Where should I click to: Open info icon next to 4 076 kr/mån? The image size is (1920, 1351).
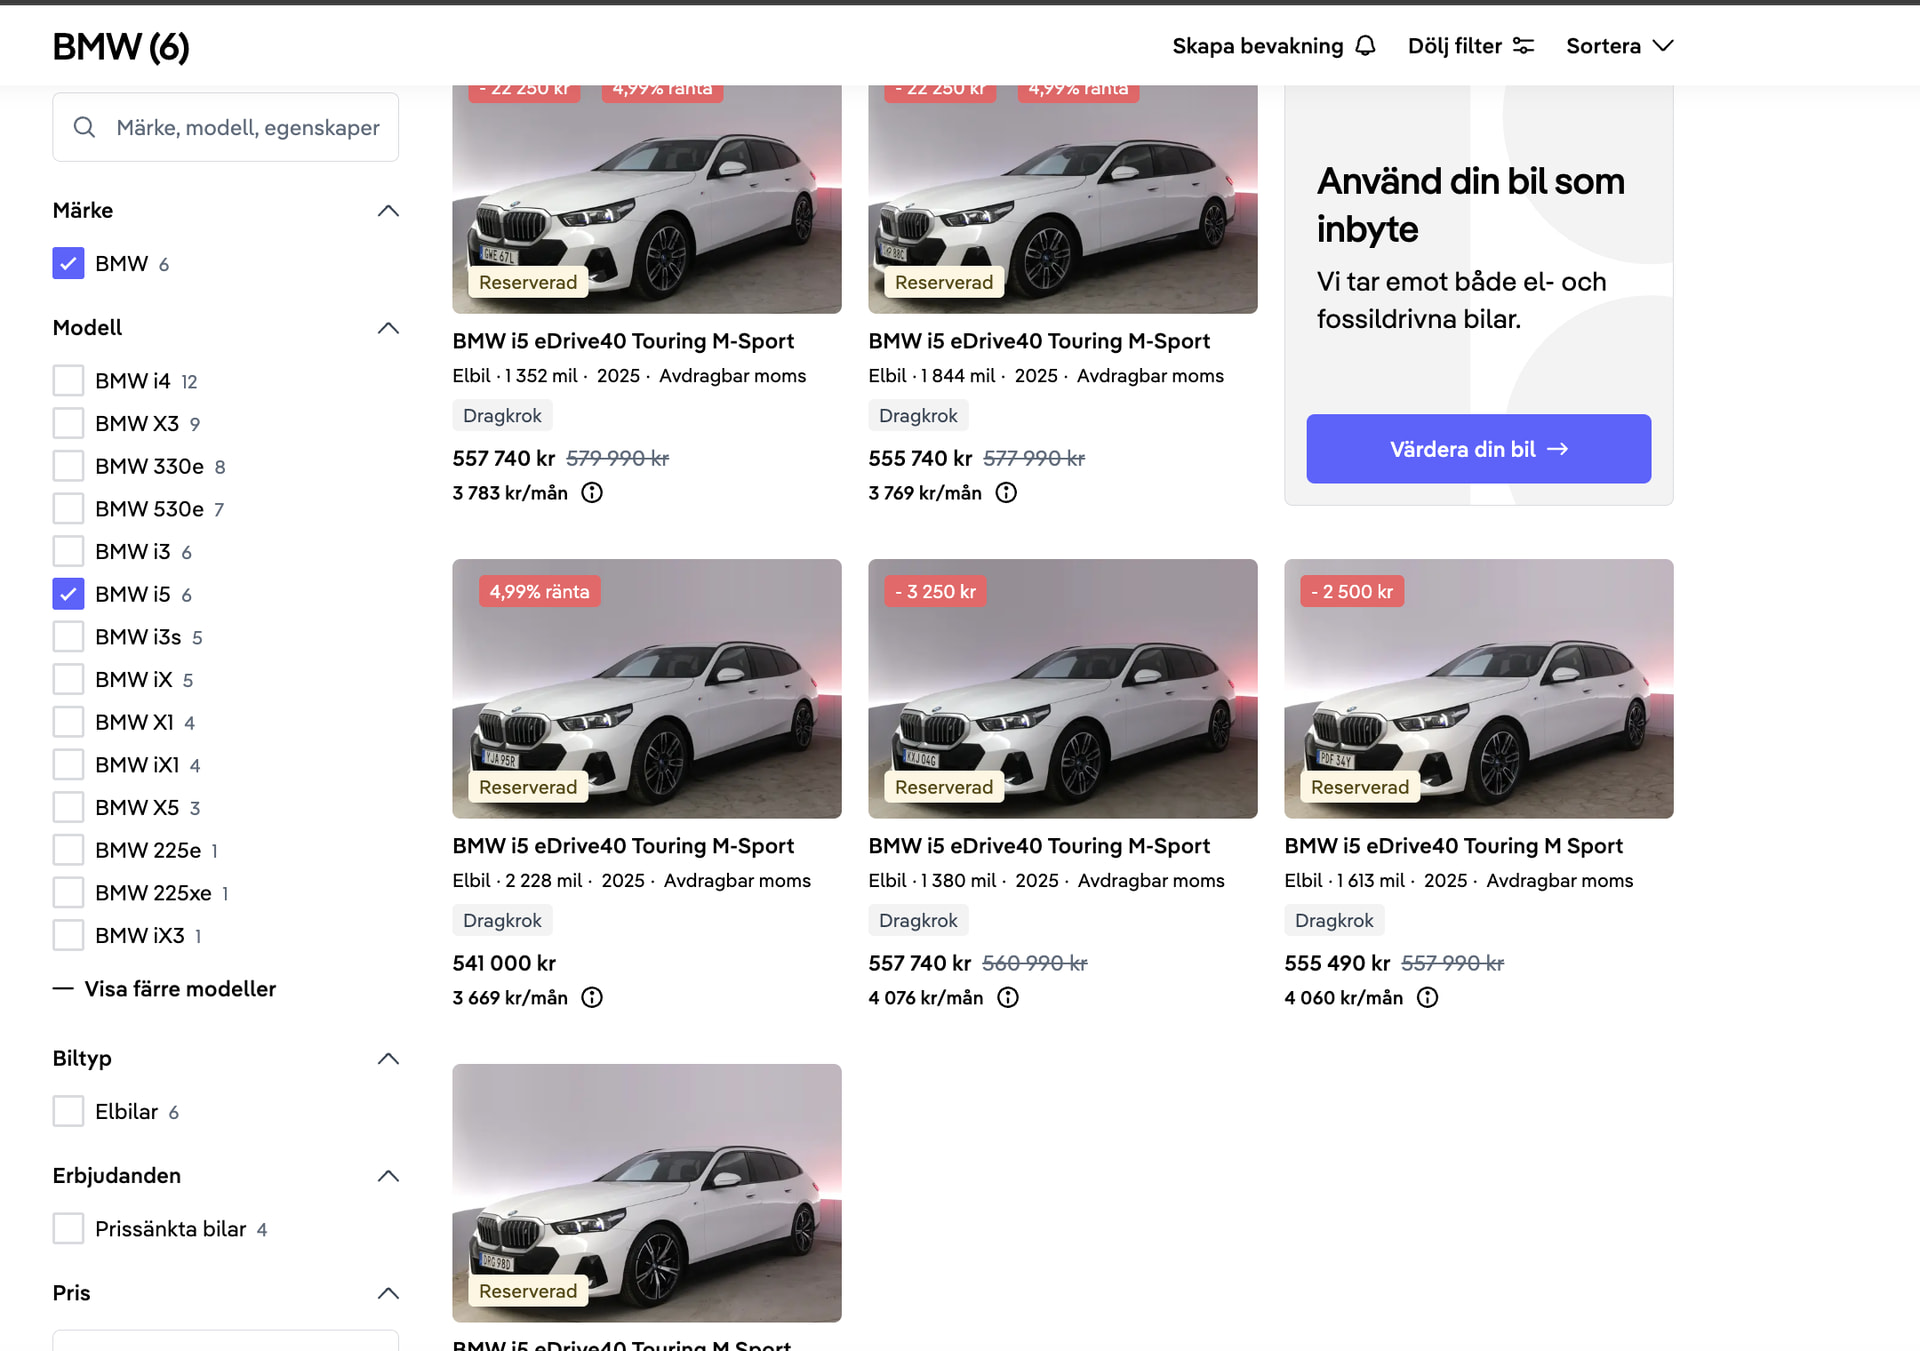point(1008,998)
